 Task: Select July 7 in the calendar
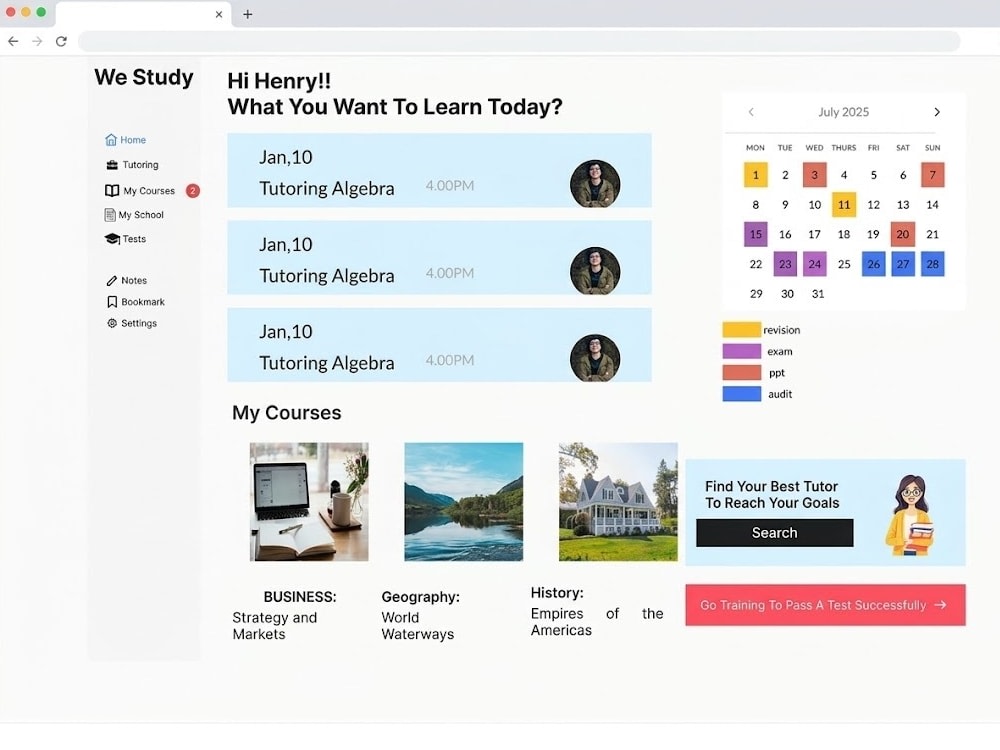point(932,175)
